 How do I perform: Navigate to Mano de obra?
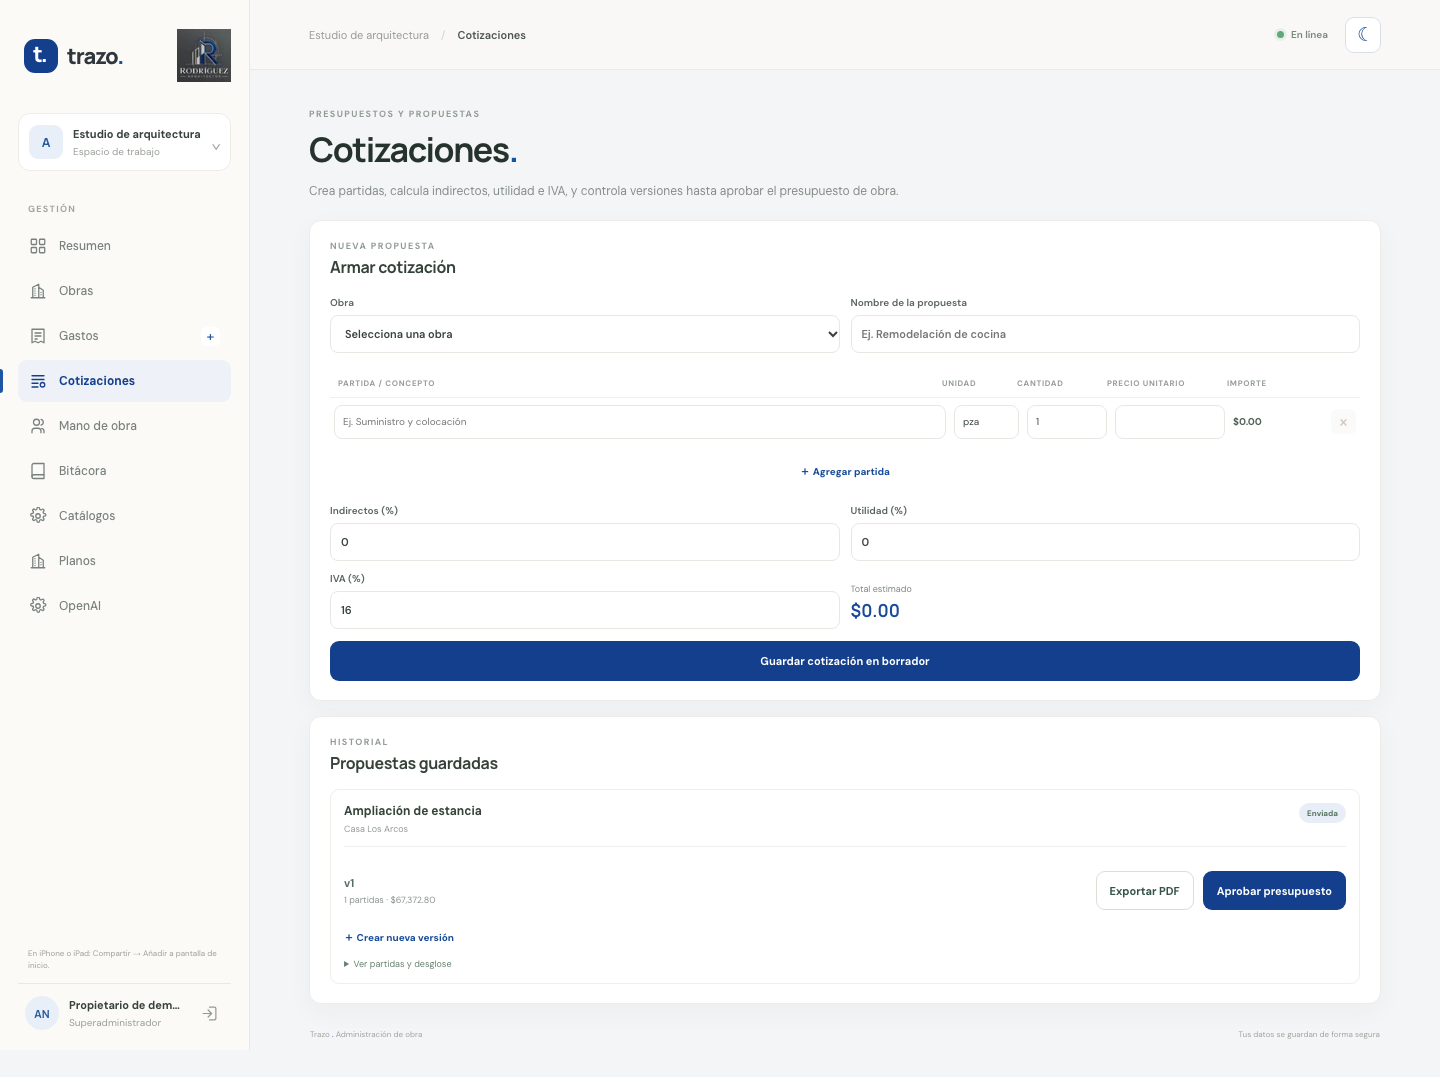point(124,426)
